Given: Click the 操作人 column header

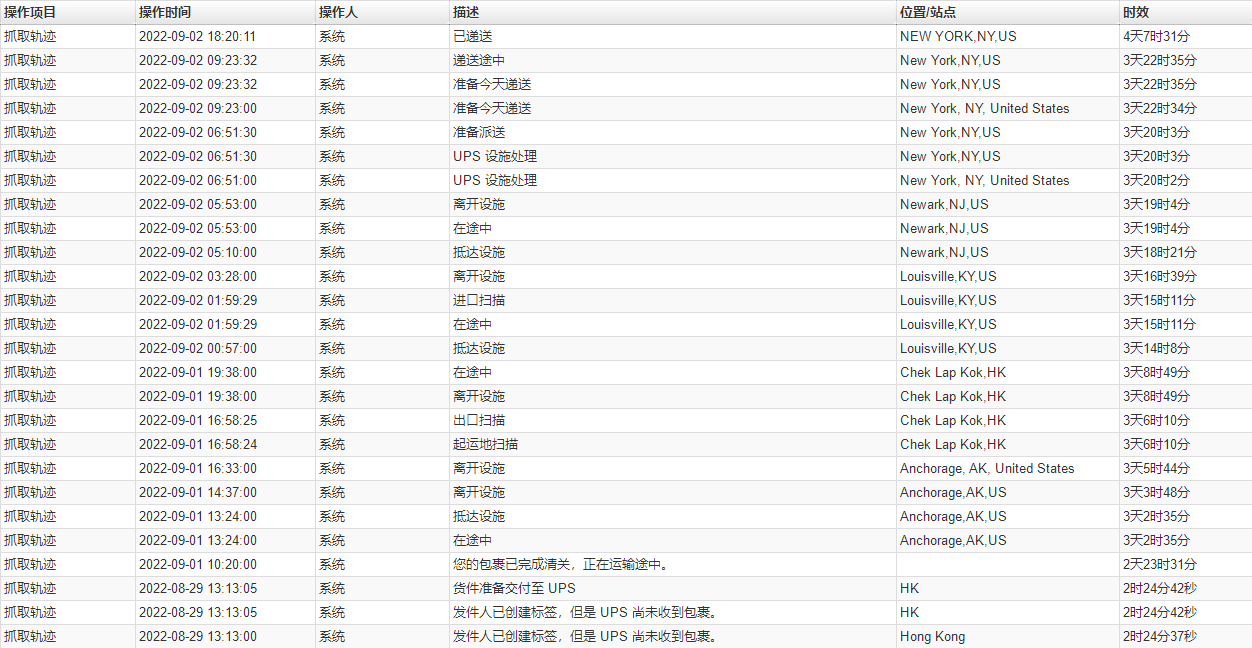Looking at the screenshot, I should coord(338,12).
